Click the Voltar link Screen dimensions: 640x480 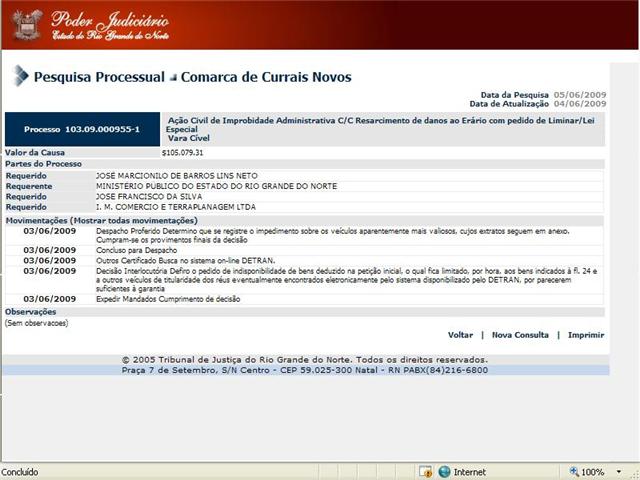coord(460,335)
